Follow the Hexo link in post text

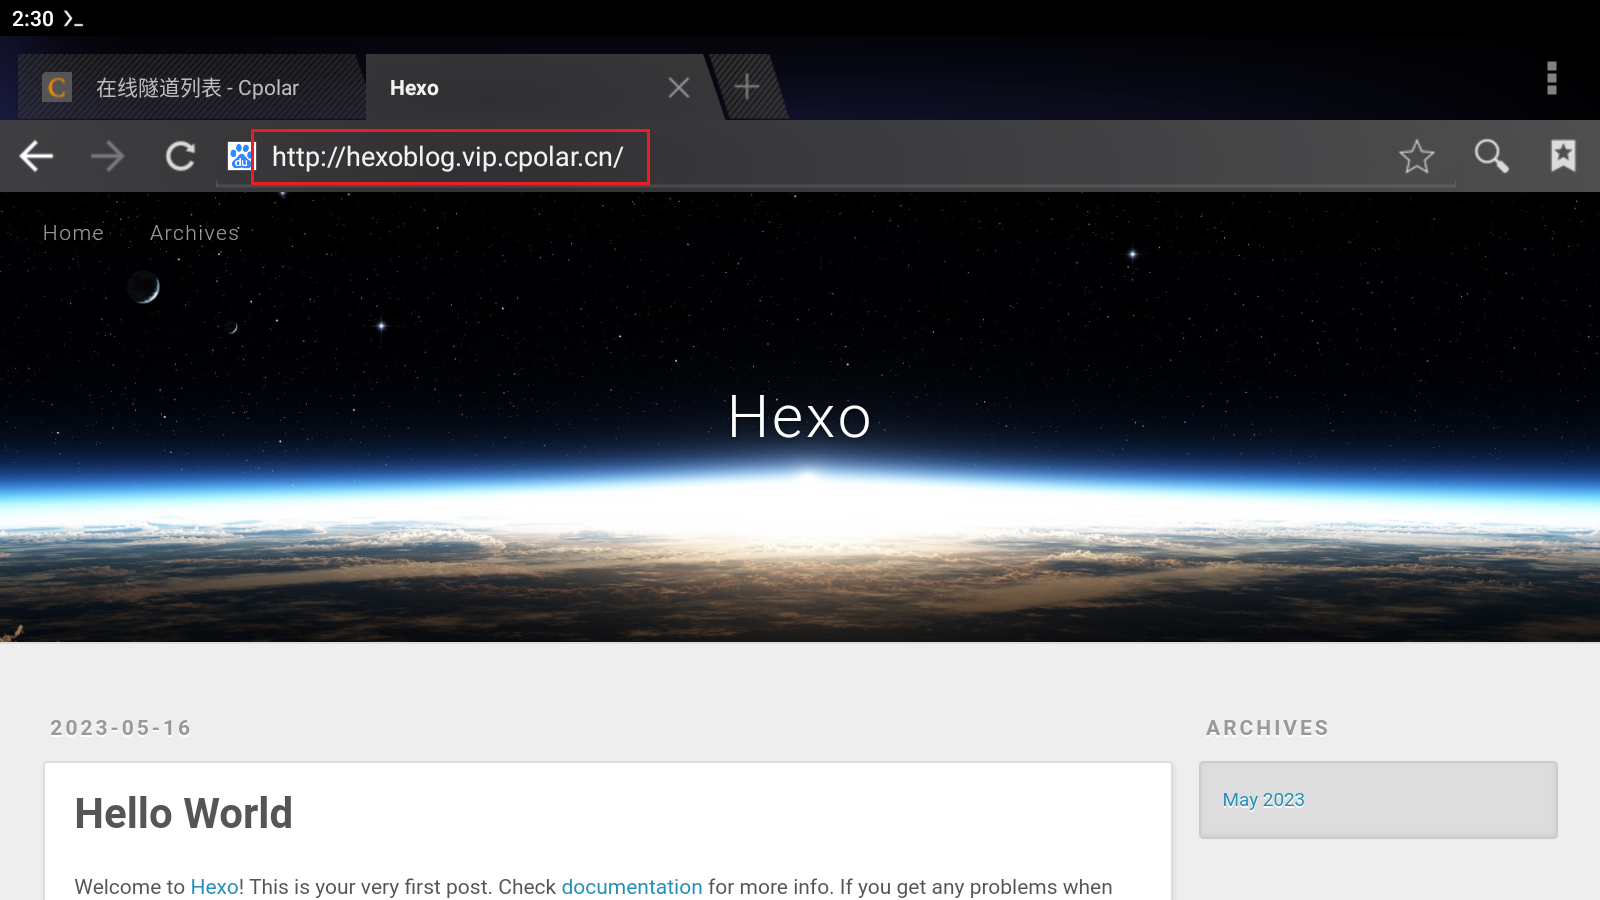tap(214, 887)
